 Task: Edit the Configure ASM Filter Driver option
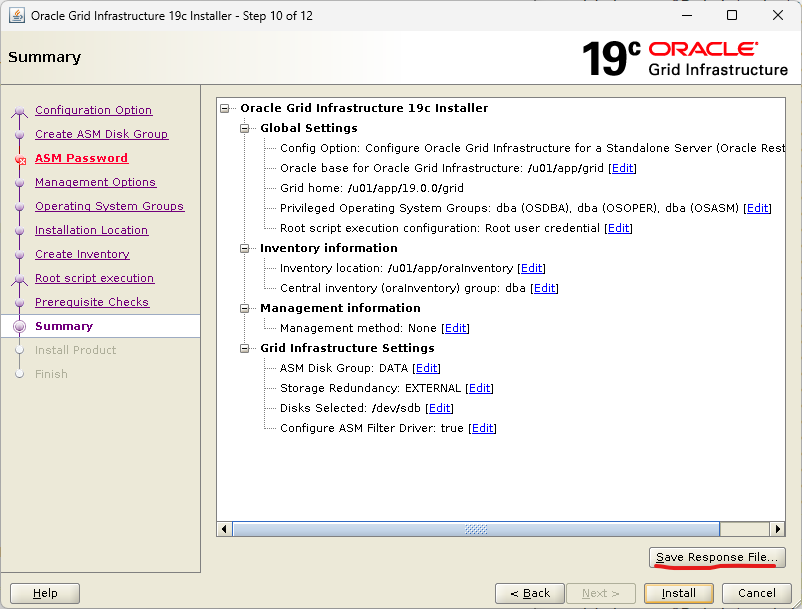(x=482, y=428)
